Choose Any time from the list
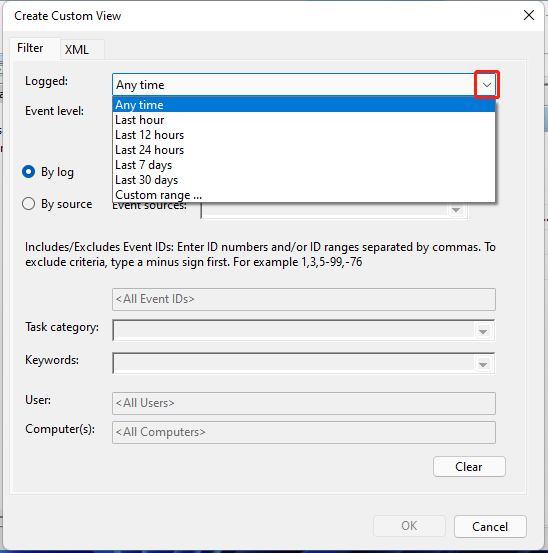 [x=304, y=105]
